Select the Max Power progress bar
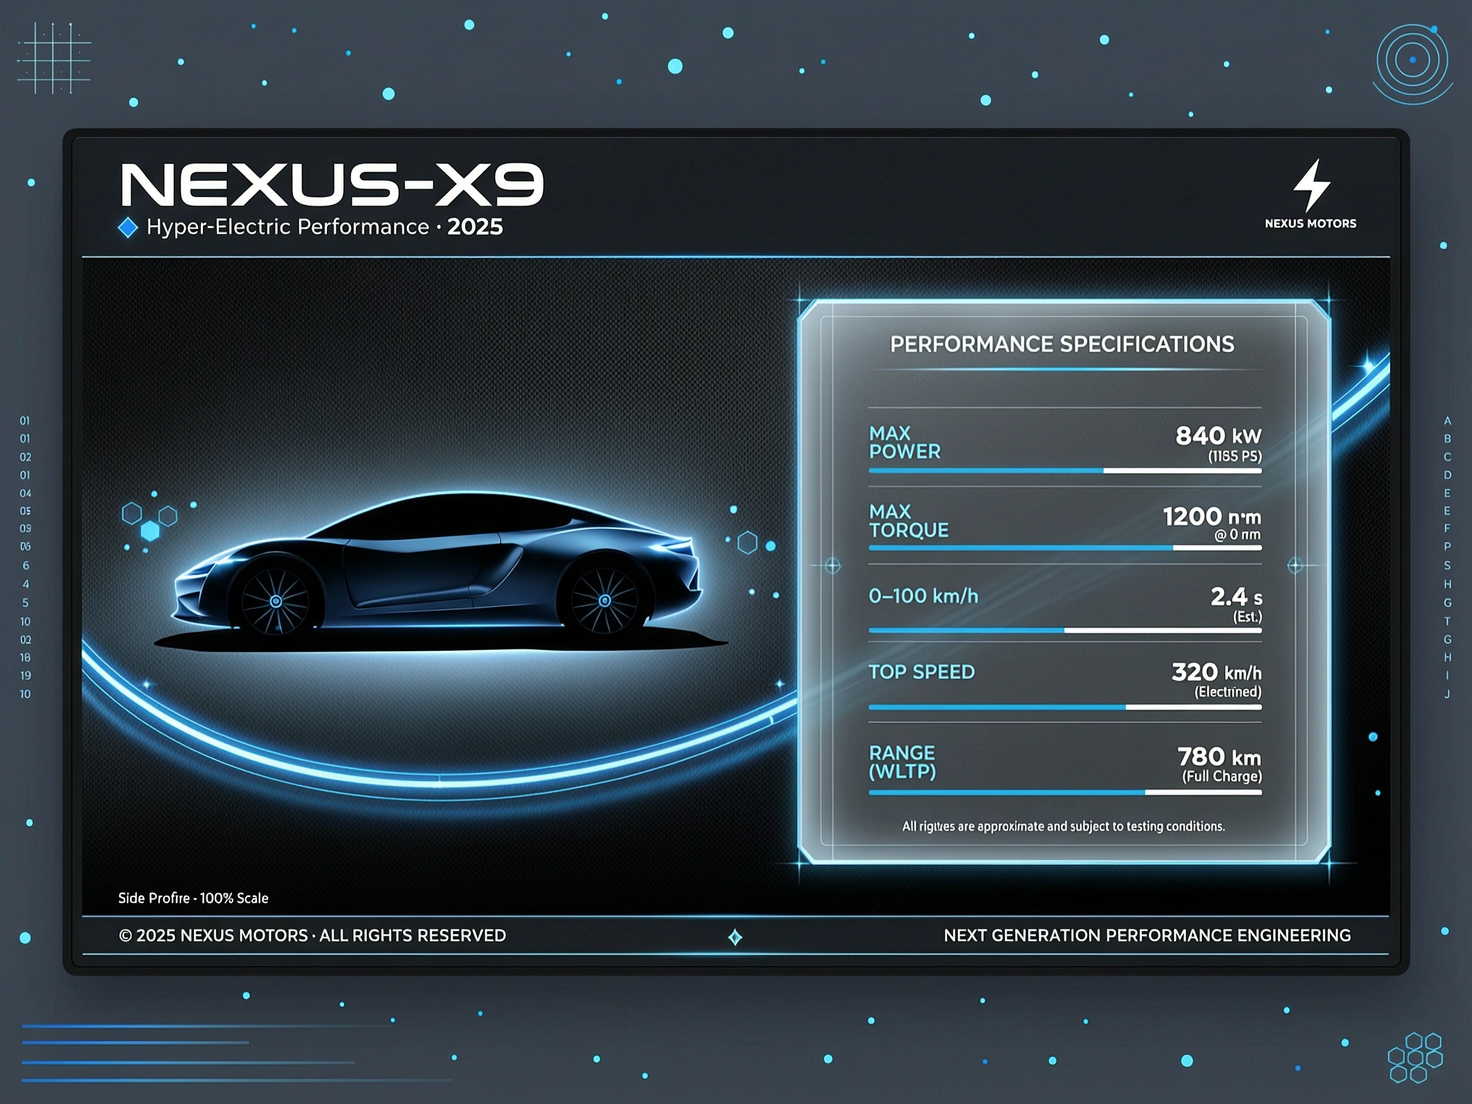This screenshot has height=1104, width=1472. [x=1065, y=470]
